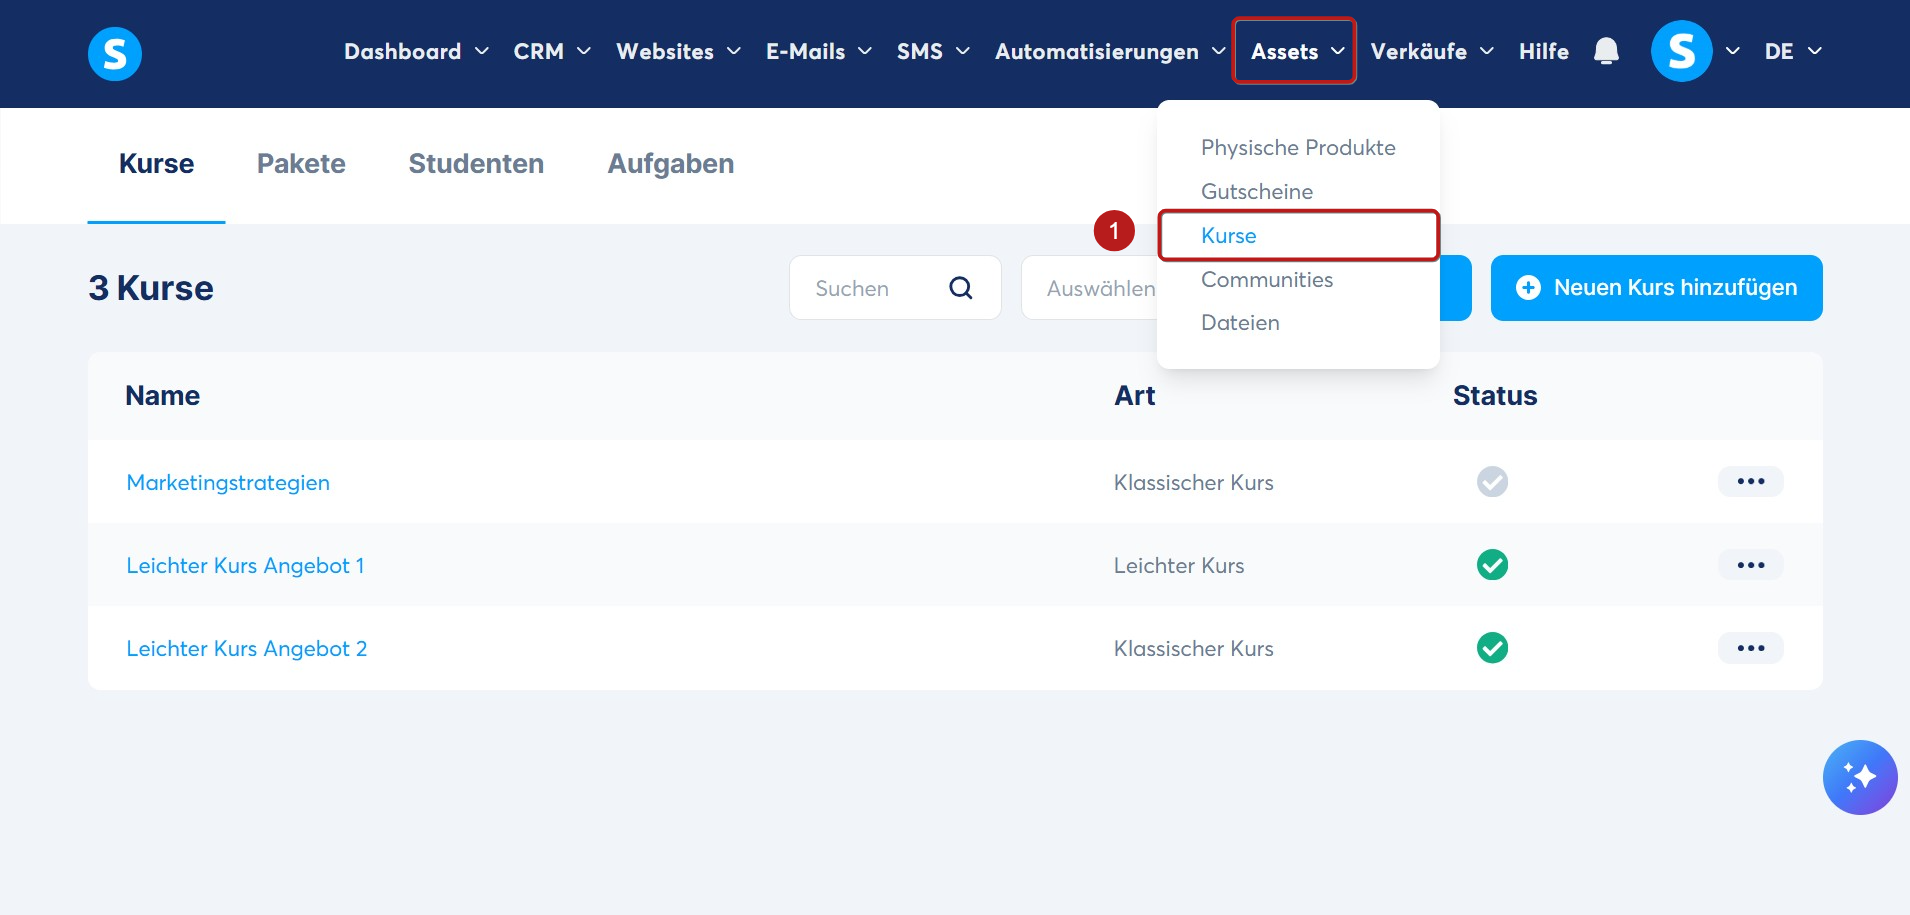Viewport: 1910px width, 915px height.
Task: Open the Leichter Kurs Angebot 1 course
Action: 245,565
